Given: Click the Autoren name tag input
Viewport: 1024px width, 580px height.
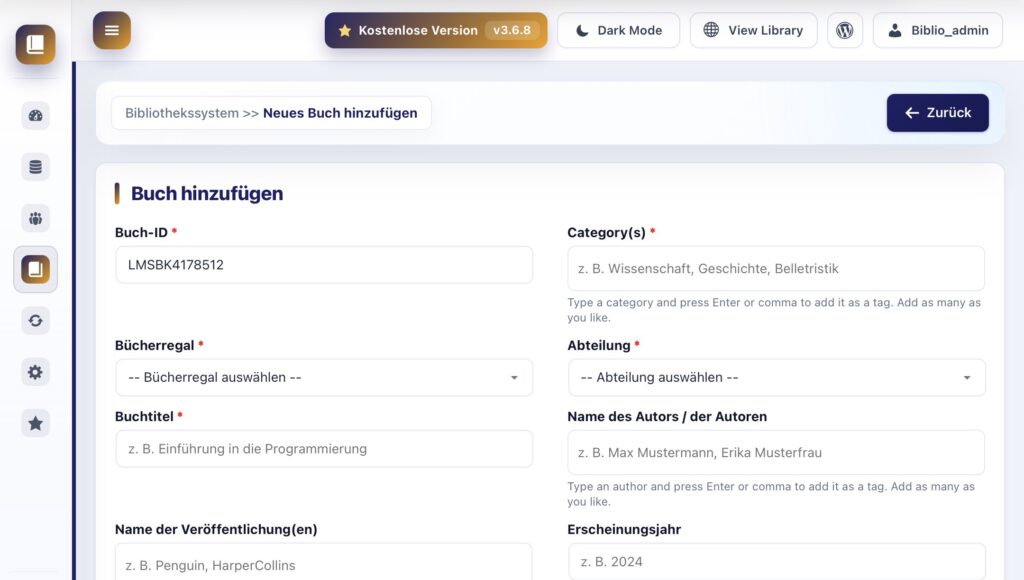Looking at the screenshot, I should click(x=776, y=453).
